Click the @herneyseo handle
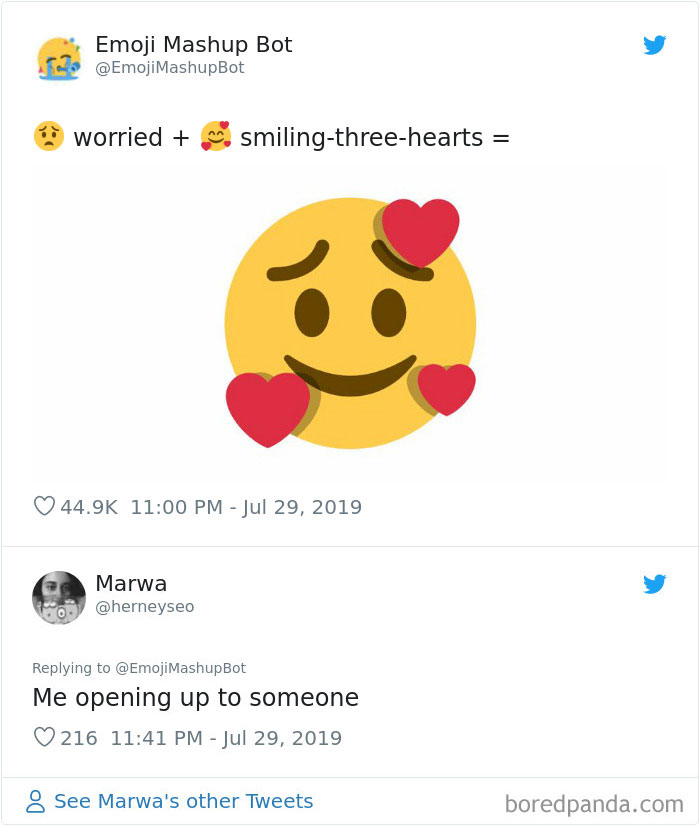700x826 pixels. point(145,605)
